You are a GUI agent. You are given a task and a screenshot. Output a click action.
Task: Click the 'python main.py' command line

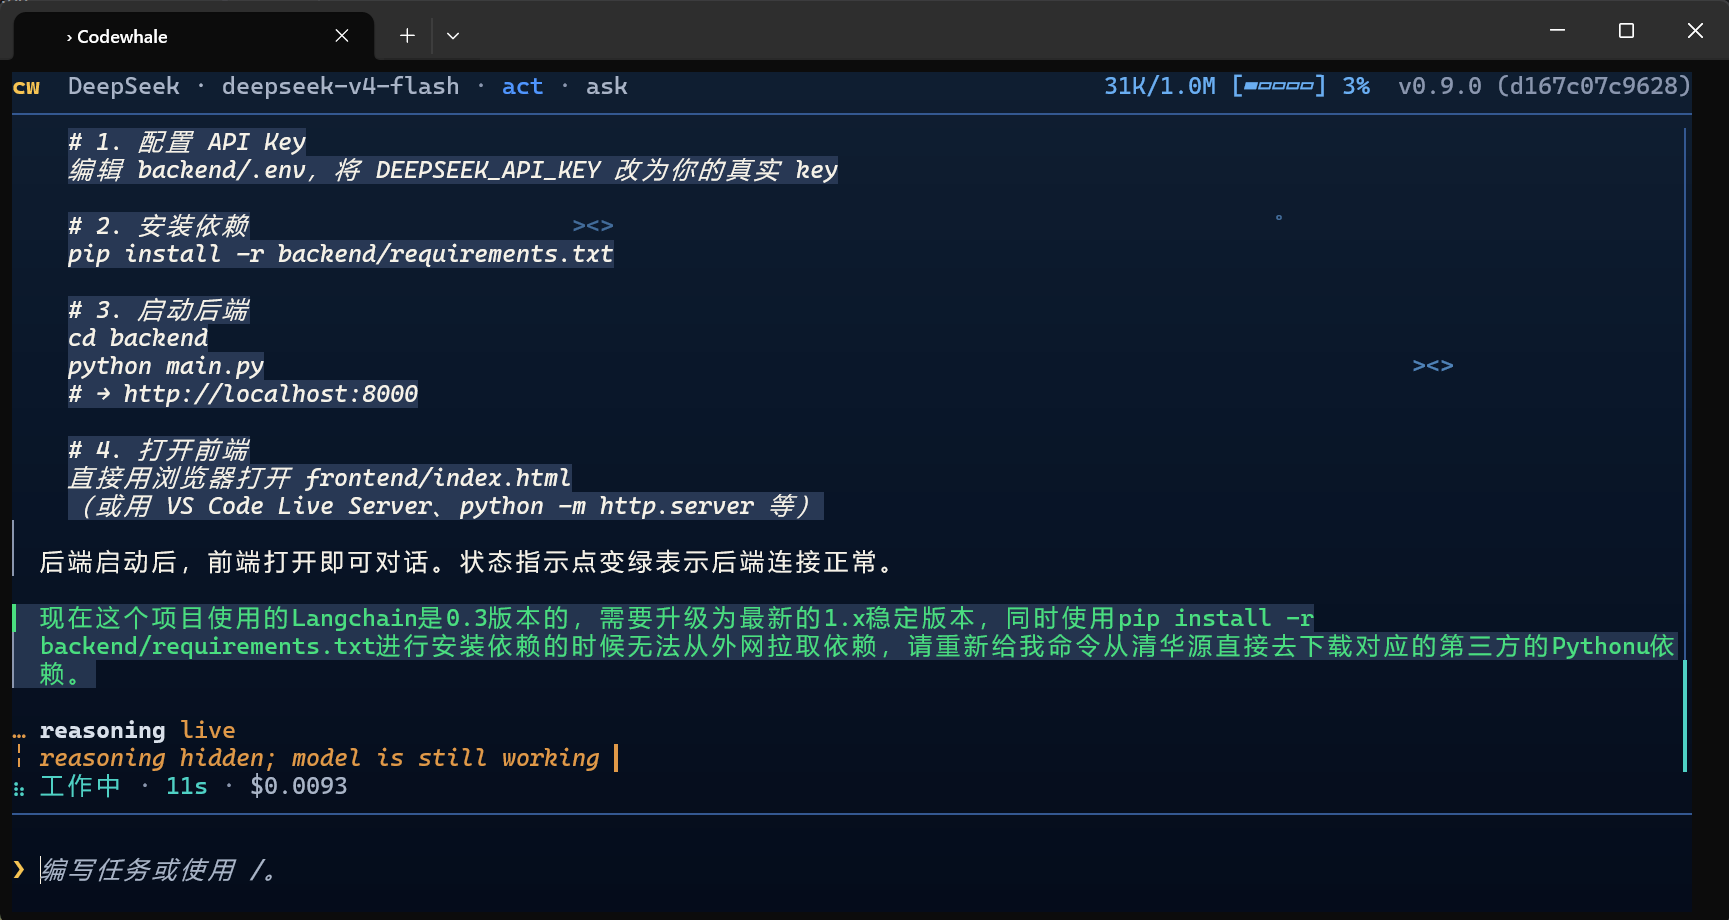[x=166, y=366]
